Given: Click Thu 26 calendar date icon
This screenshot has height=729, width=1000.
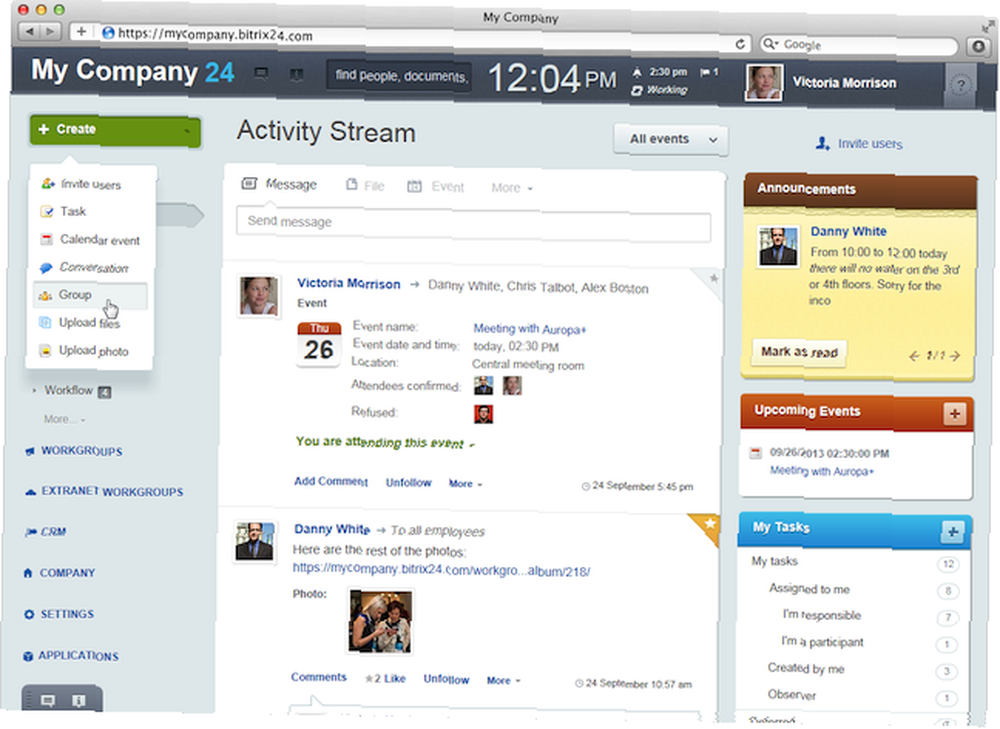Looking at the screenshot, I should [319, 344].
